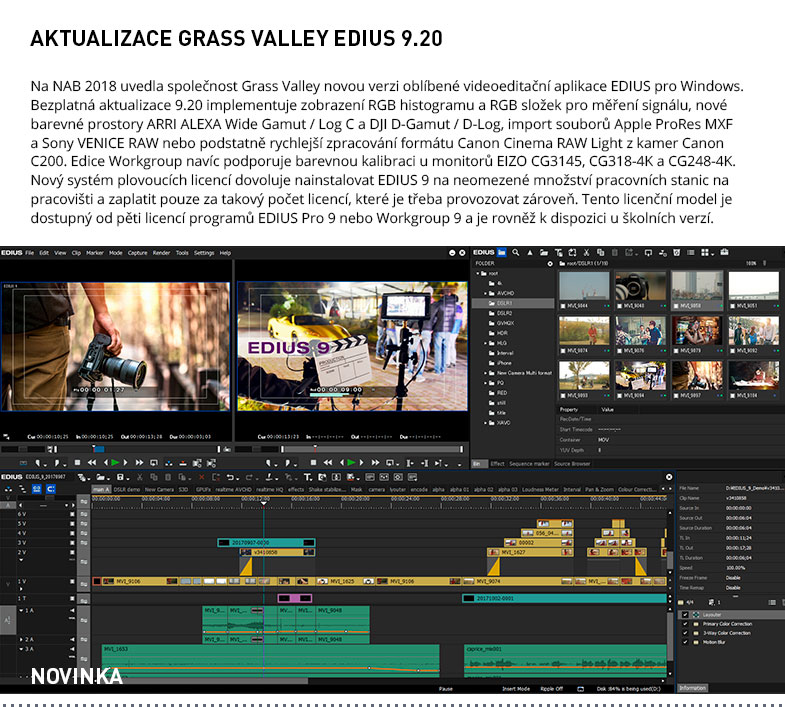Screen dimensions: 785x707
Task: Click the move up folder arrow in bin
Action: [530, 252]
